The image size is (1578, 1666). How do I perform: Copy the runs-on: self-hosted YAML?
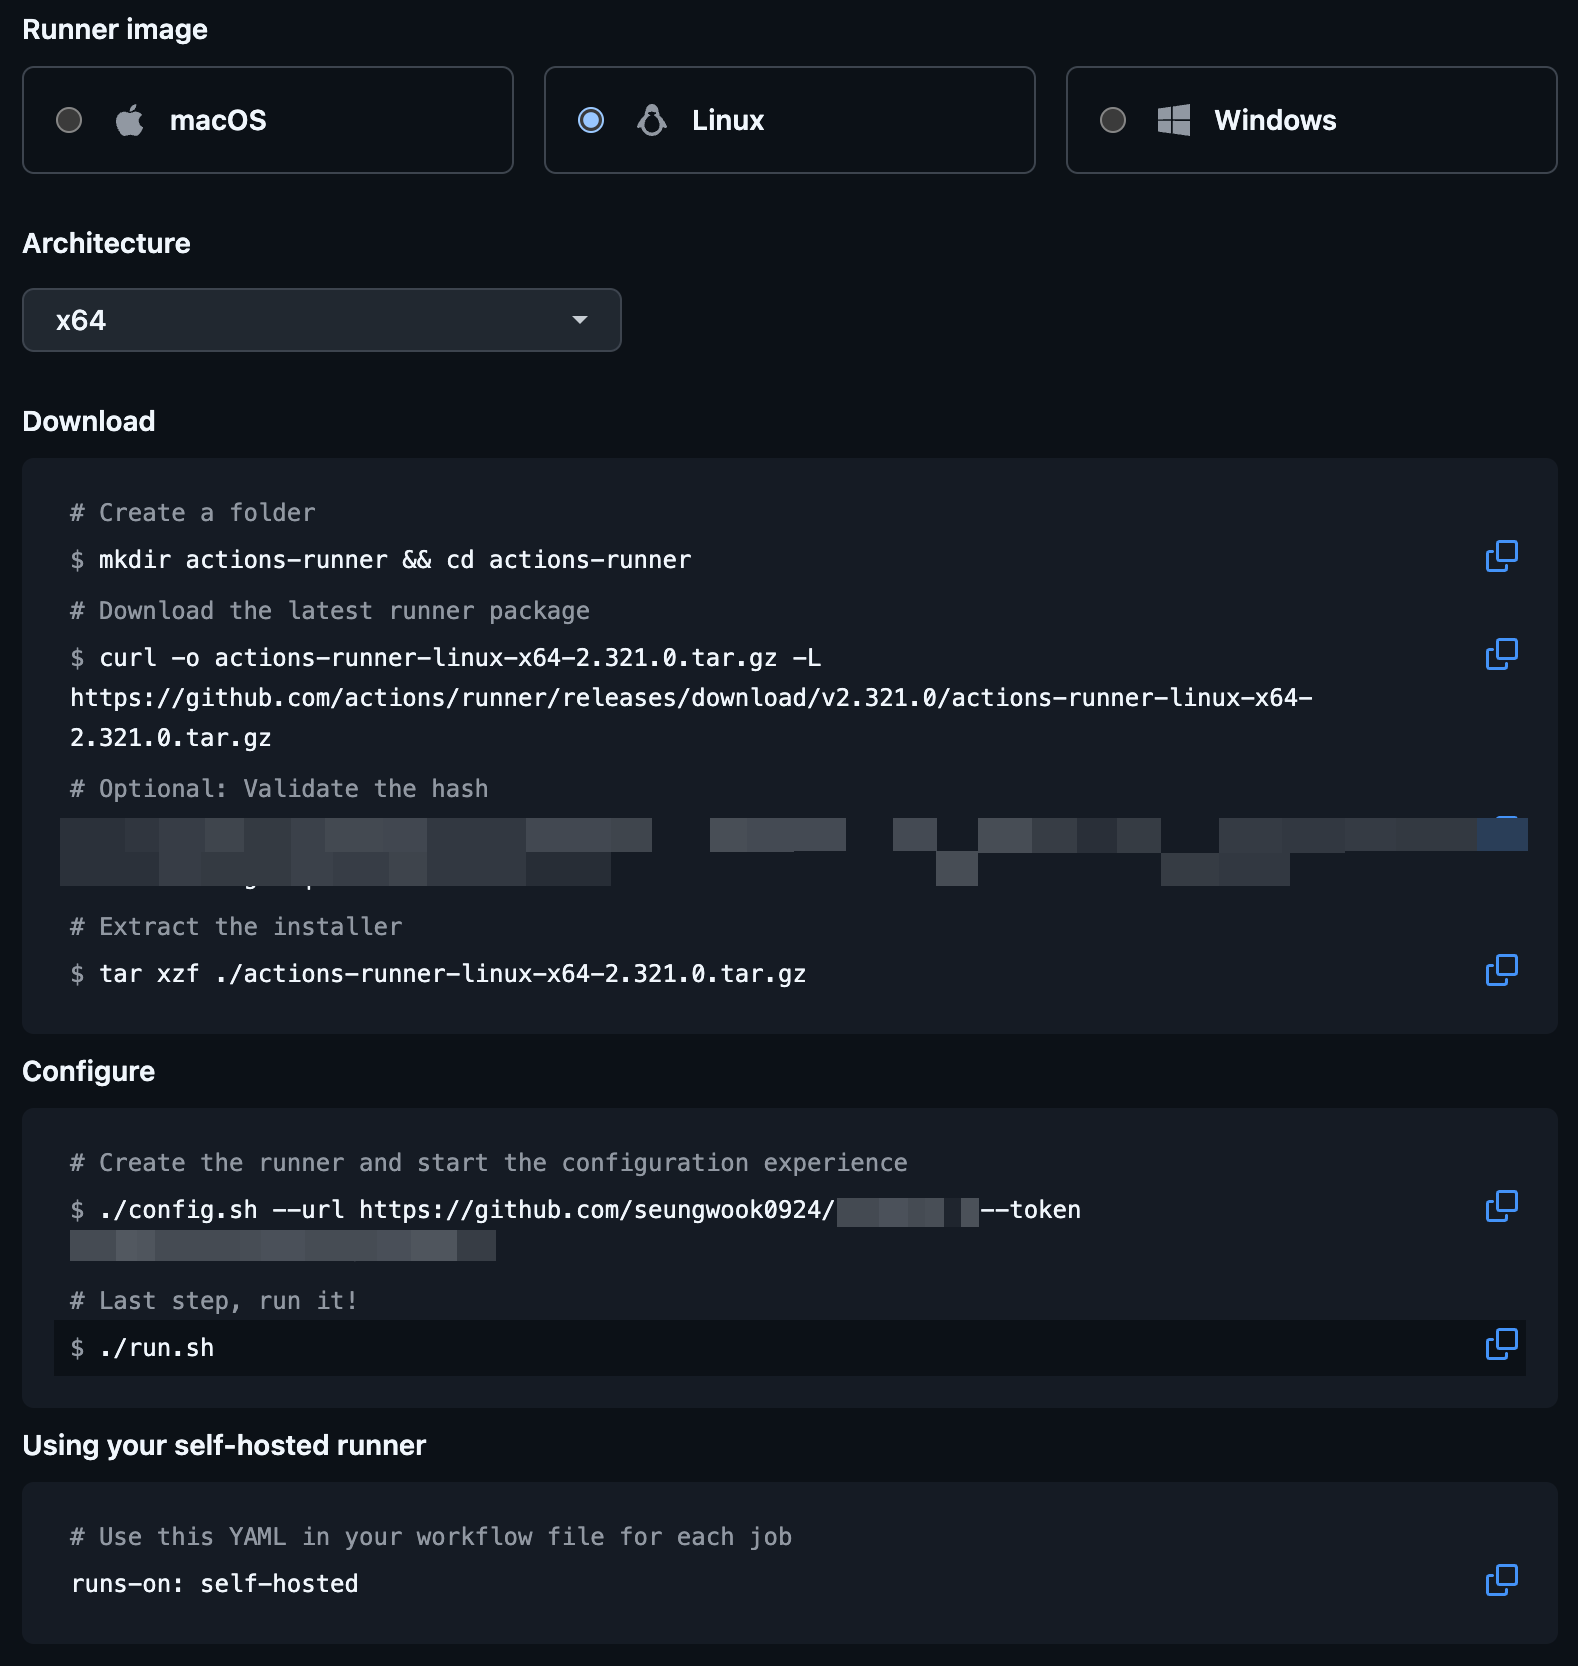point(1501,1580)
